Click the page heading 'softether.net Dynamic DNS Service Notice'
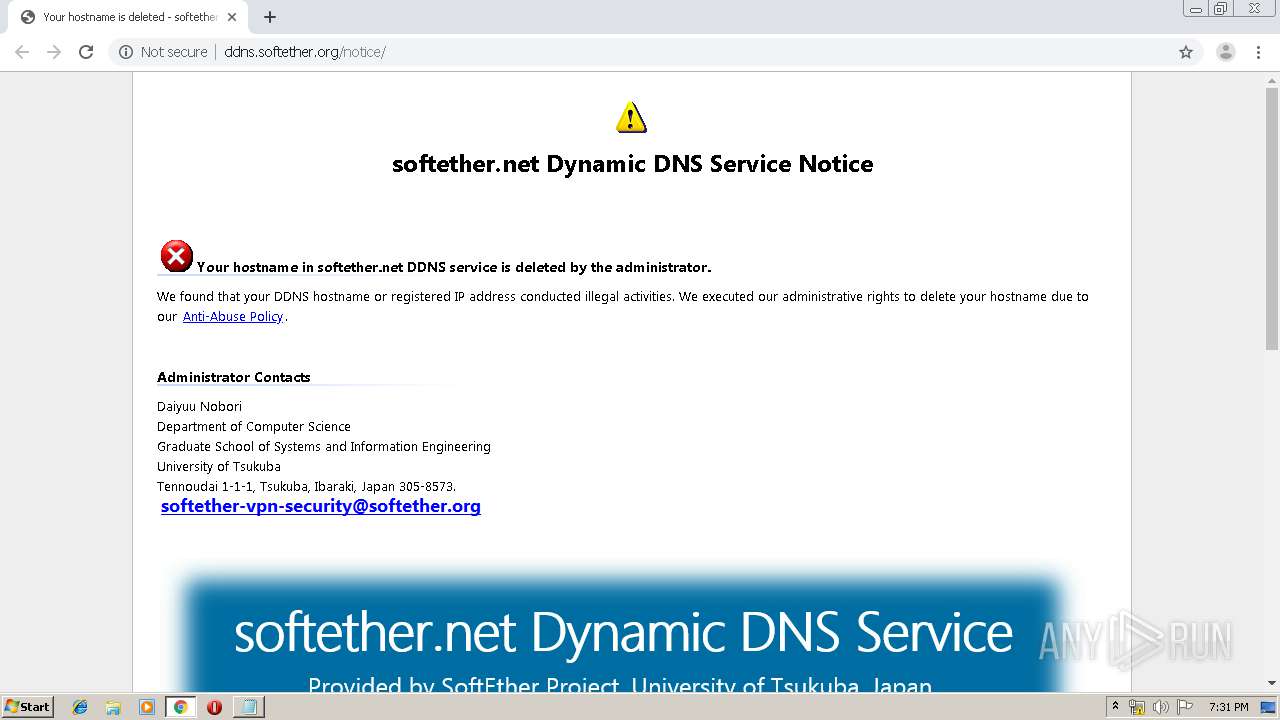The width and height of the screenshot is (1280, 720). click(632, 164)
